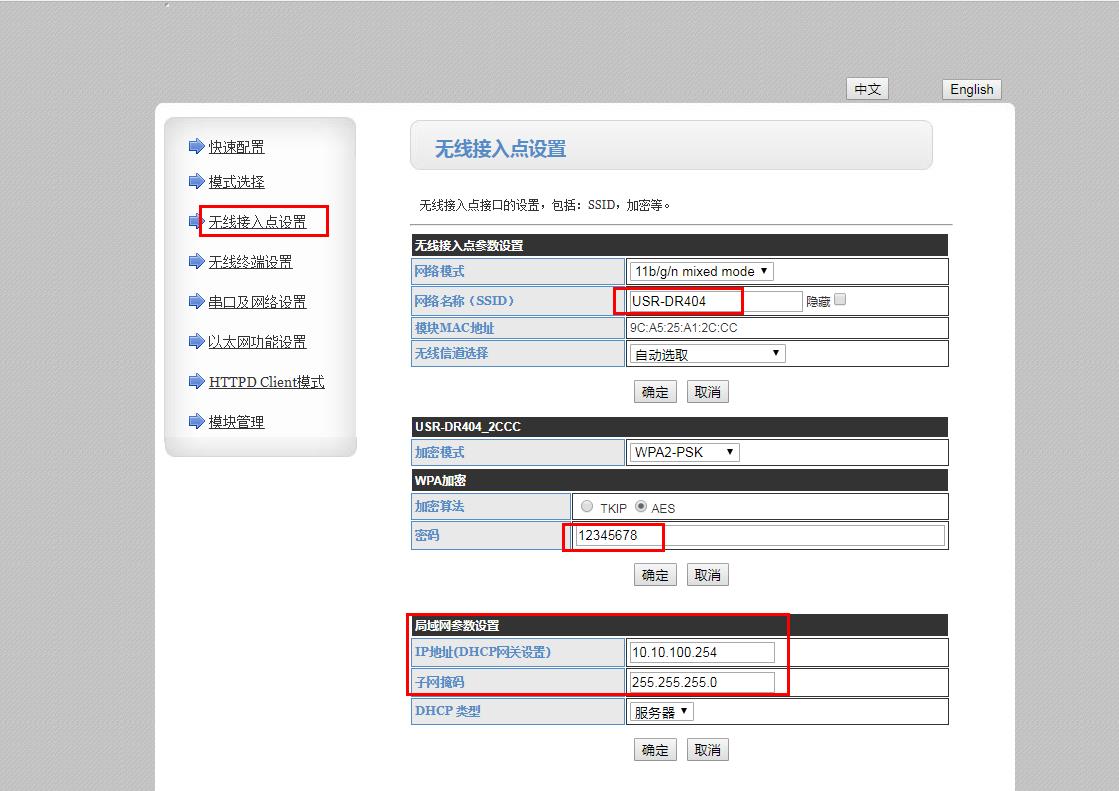
Task: Select the TKIP encryption radio button
Action: tap(587, 507)
